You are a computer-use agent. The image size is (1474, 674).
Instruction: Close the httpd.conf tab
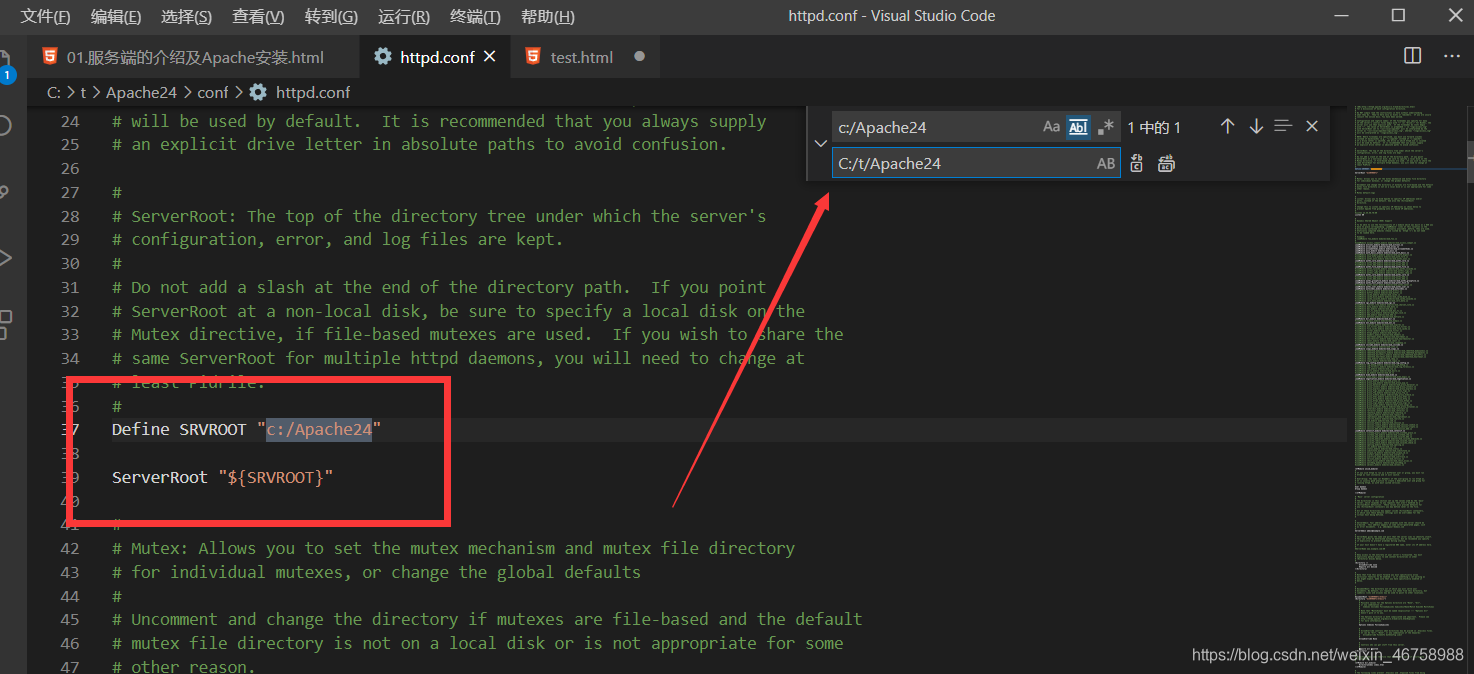pyautogui.click(x=489, y=57)
